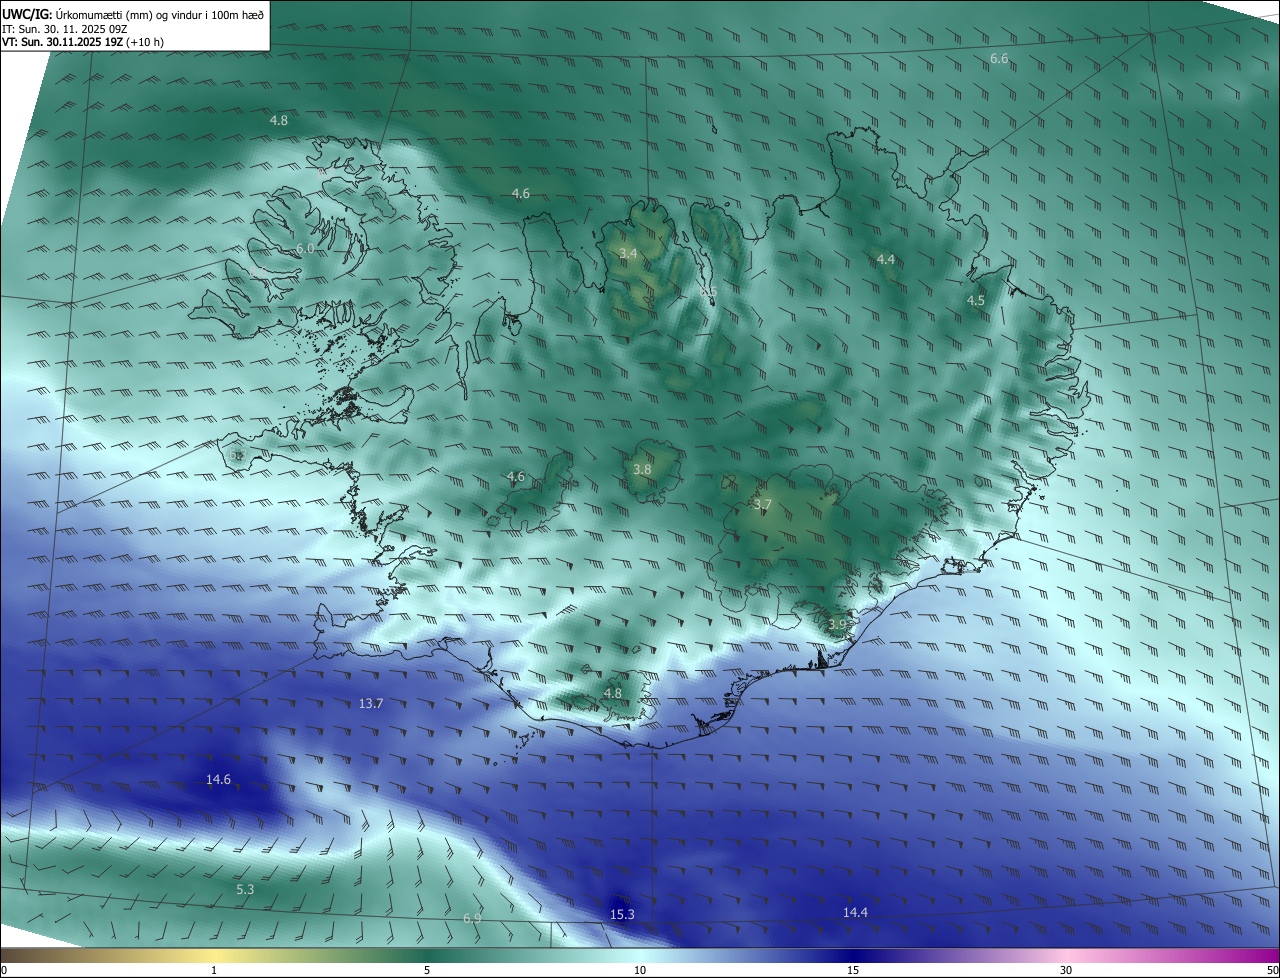1280x978 pixels.
Task: Click the '30' tick label on the color scale
Action: tap(1066, 970)
